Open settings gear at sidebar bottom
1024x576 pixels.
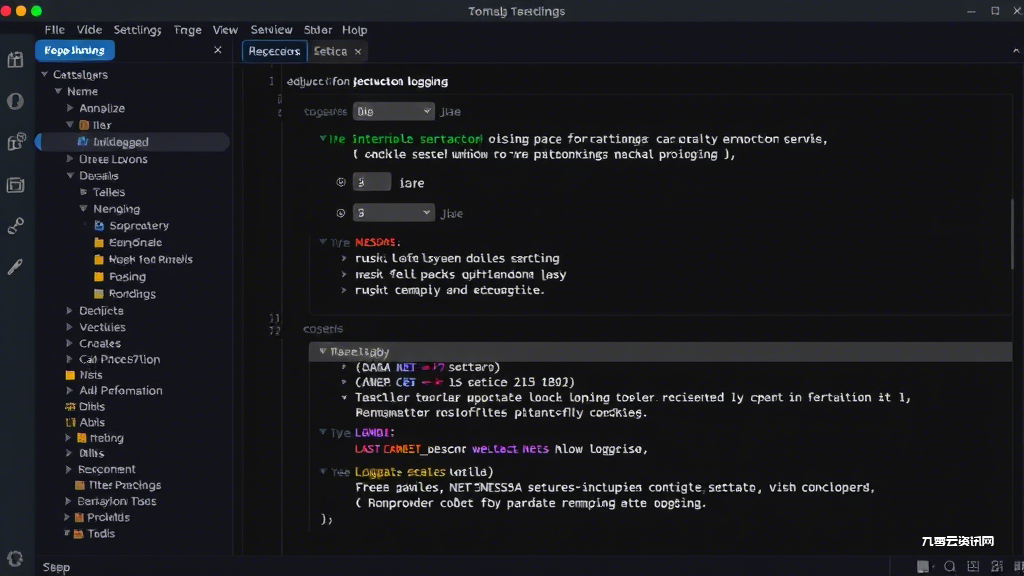(14, 558)
